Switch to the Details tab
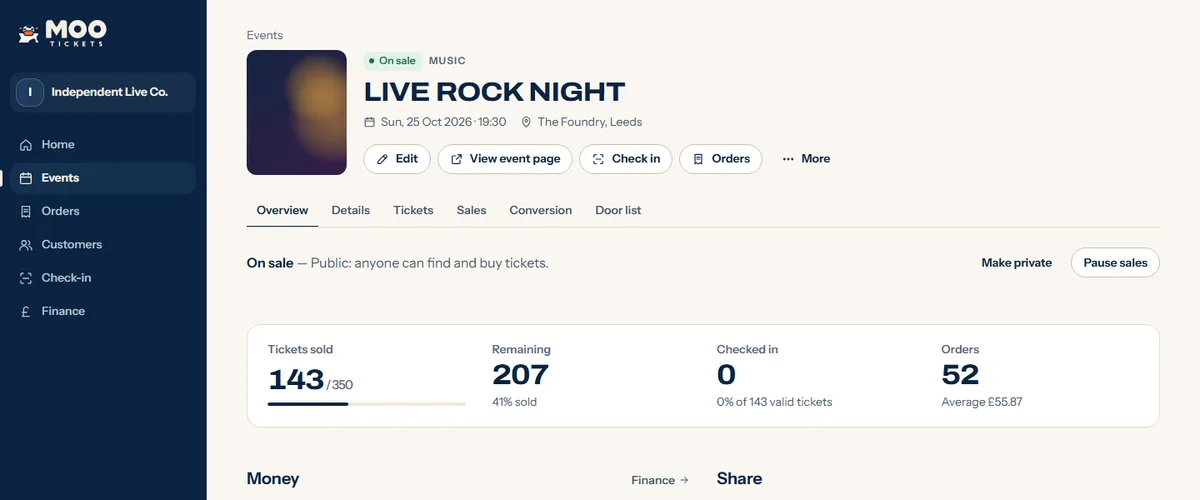This screenshot has height=500, width=1200. pyautogui.click(x=351, y=210)
